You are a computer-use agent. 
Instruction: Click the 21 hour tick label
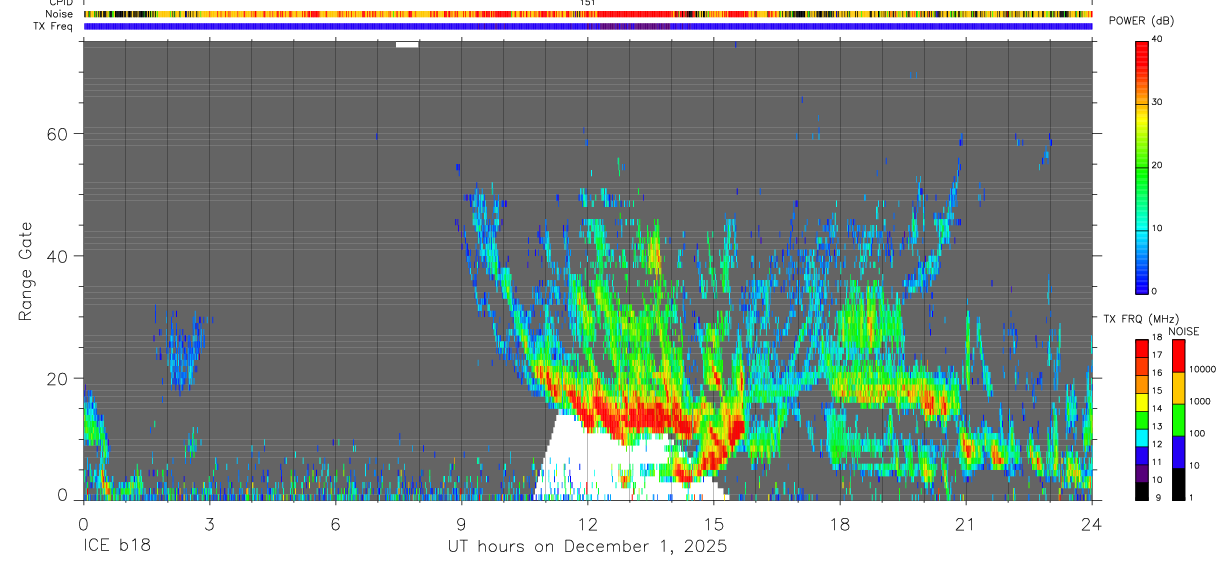tap(966, 523)
